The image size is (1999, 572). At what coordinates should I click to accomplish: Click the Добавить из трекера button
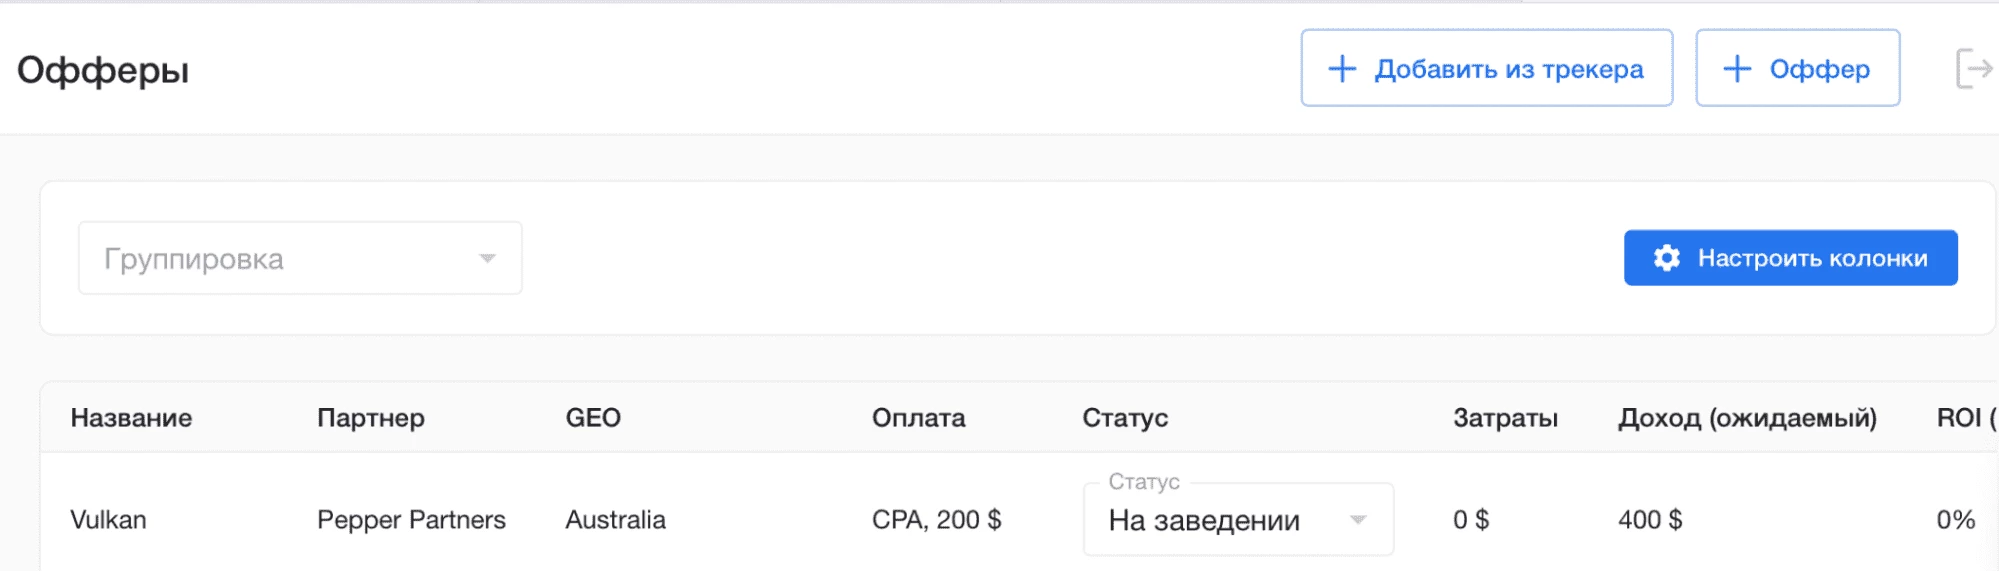1487,68
